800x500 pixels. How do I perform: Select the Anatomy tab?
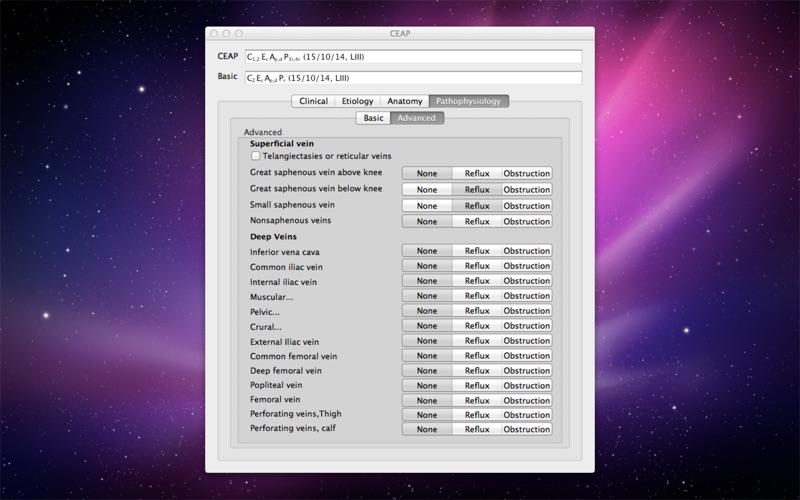[404, 101]
